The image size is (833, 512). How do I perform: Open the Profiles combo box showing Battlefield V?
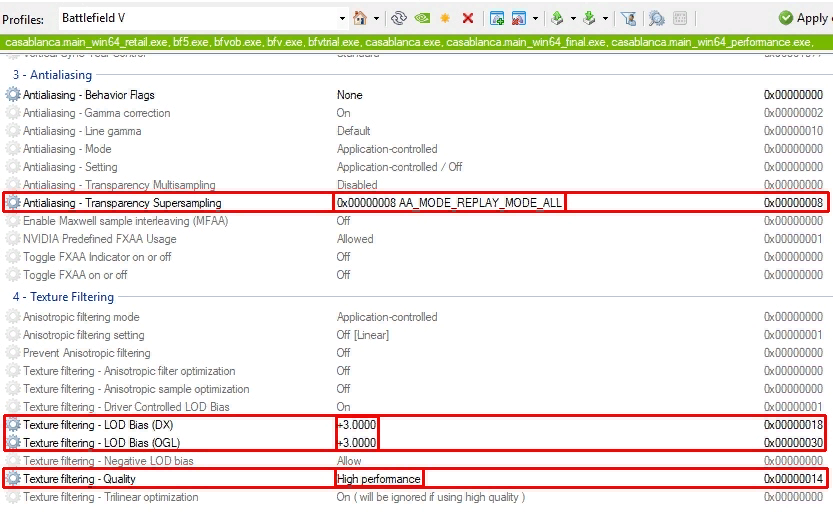203,18
